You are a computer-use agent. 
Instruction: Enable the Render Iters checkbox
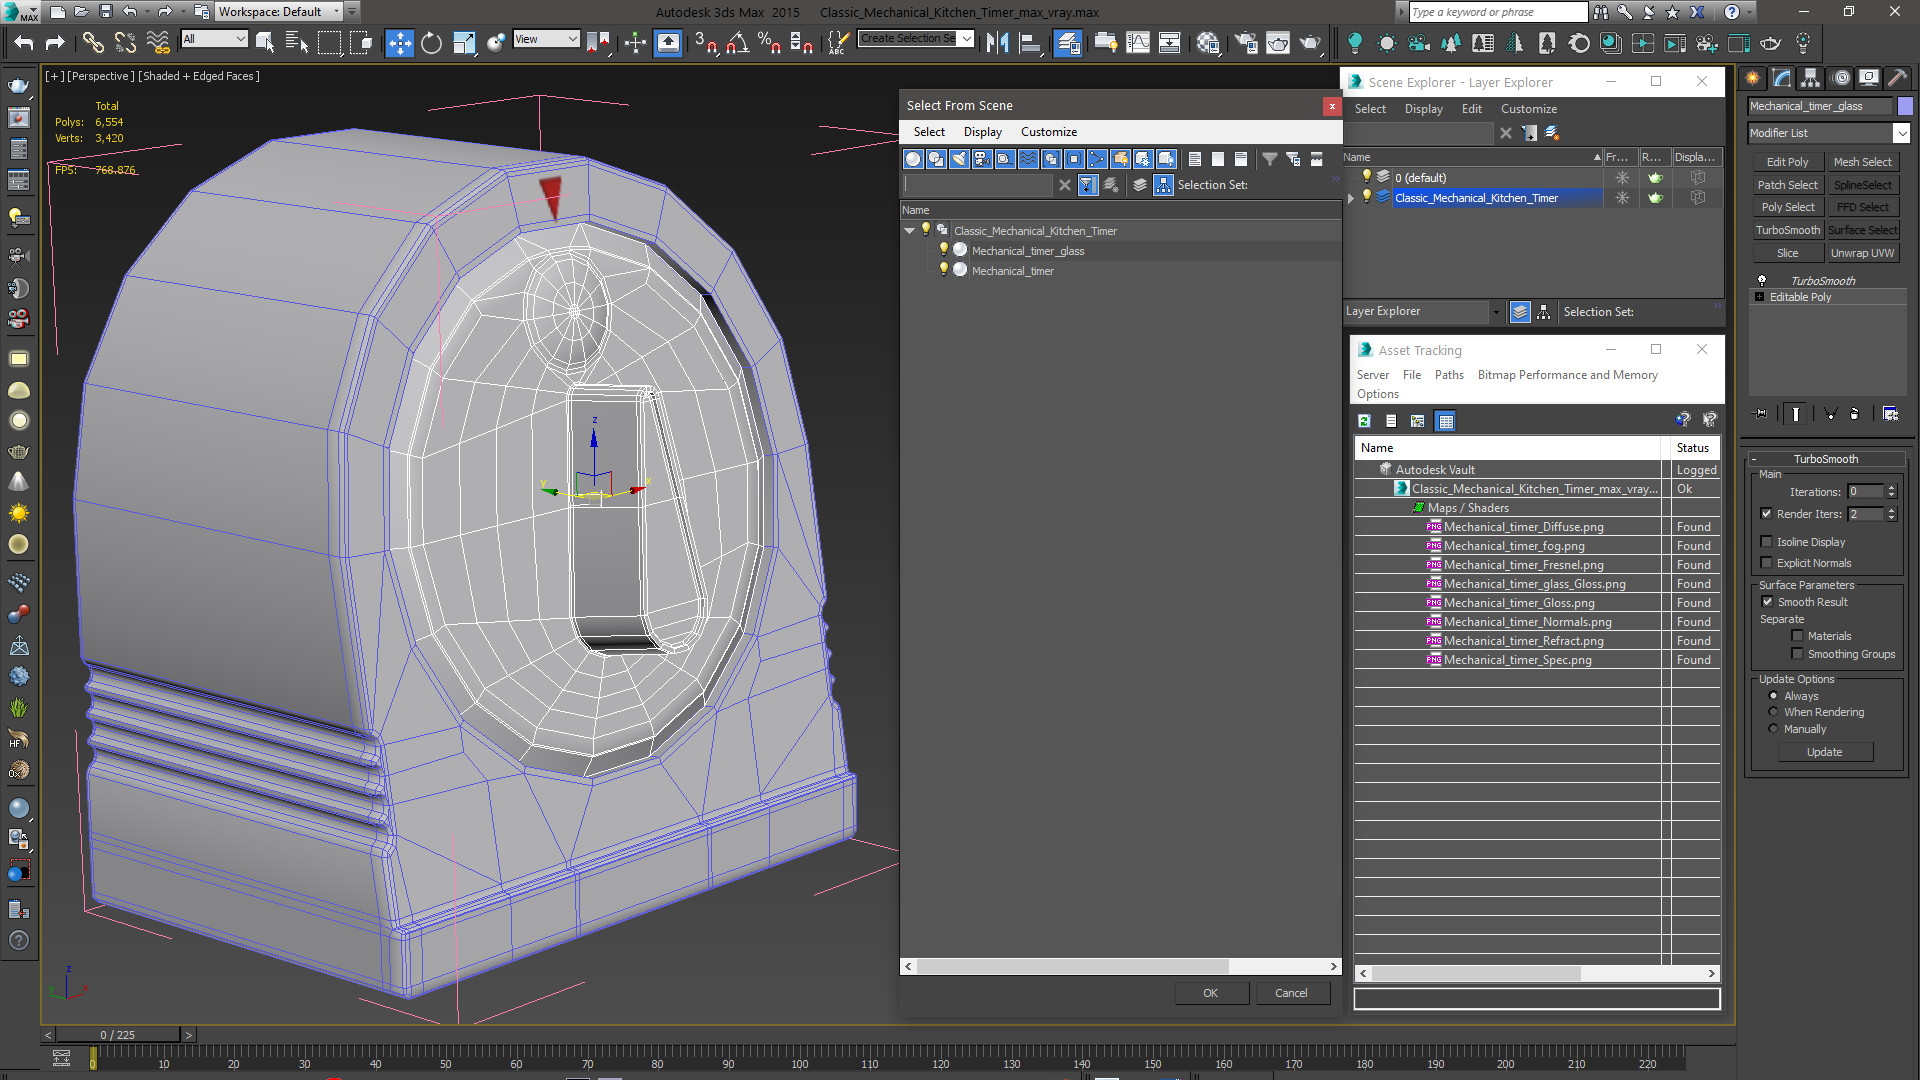(x=1766, y=514)
